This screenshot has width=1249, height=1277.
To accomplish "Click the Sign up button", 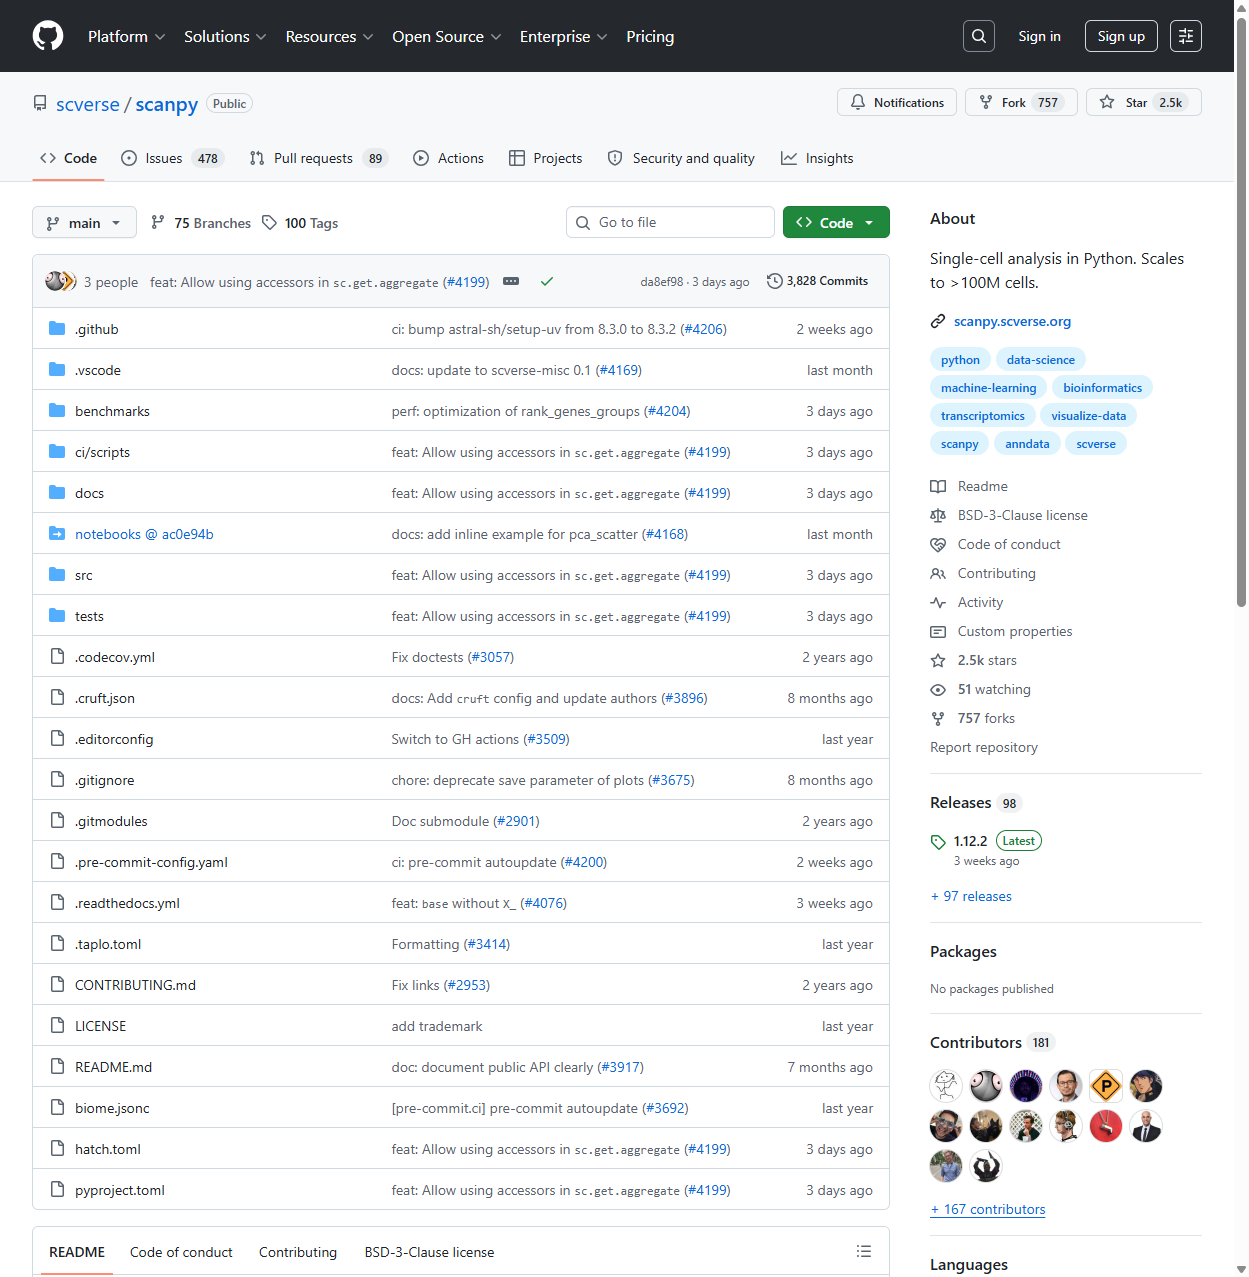I will click(x=1121, y=36).
